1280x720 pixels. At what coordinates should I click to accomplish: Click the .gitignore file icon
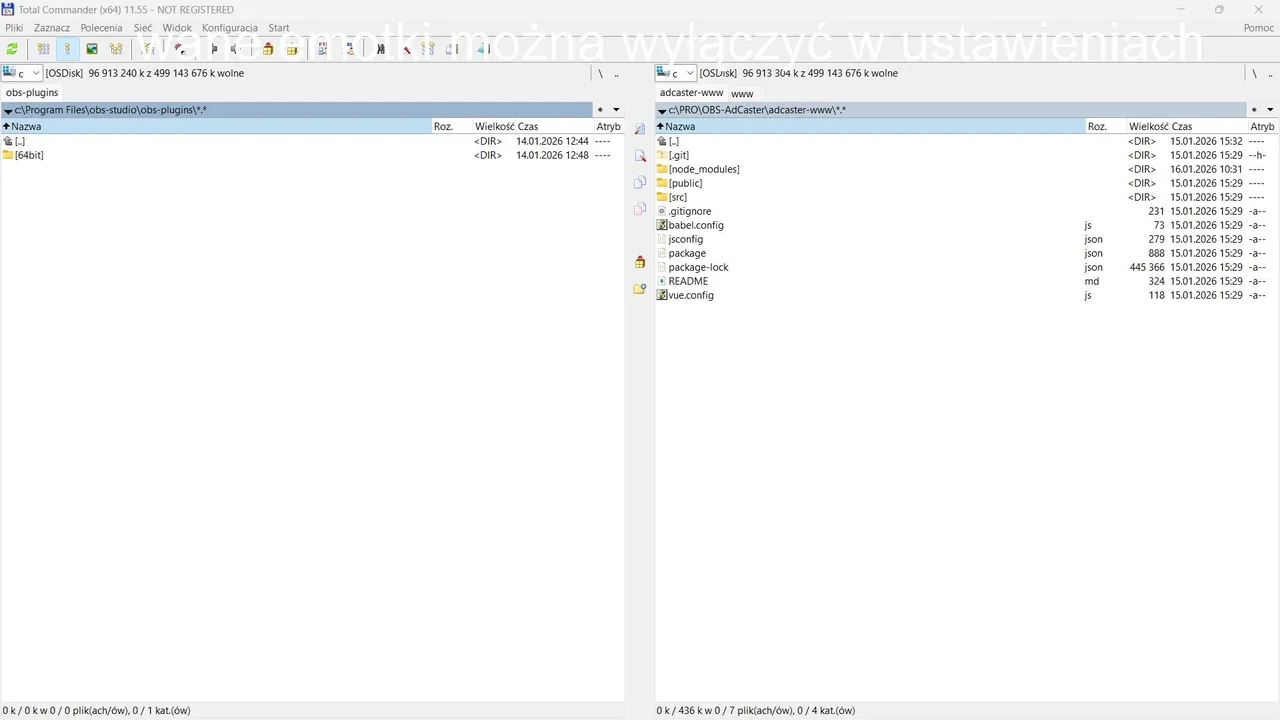coord(661,211)
